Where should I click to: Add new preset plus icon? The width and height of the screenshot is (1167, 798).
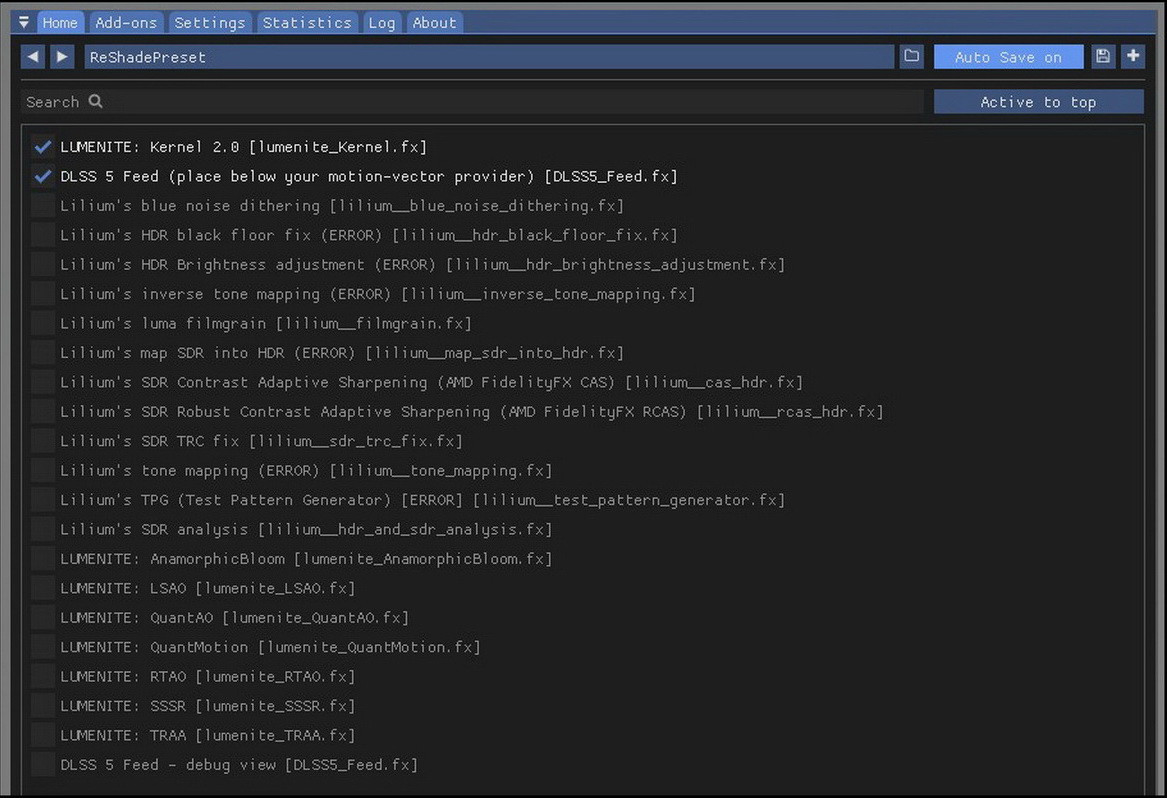(1133, 57)
